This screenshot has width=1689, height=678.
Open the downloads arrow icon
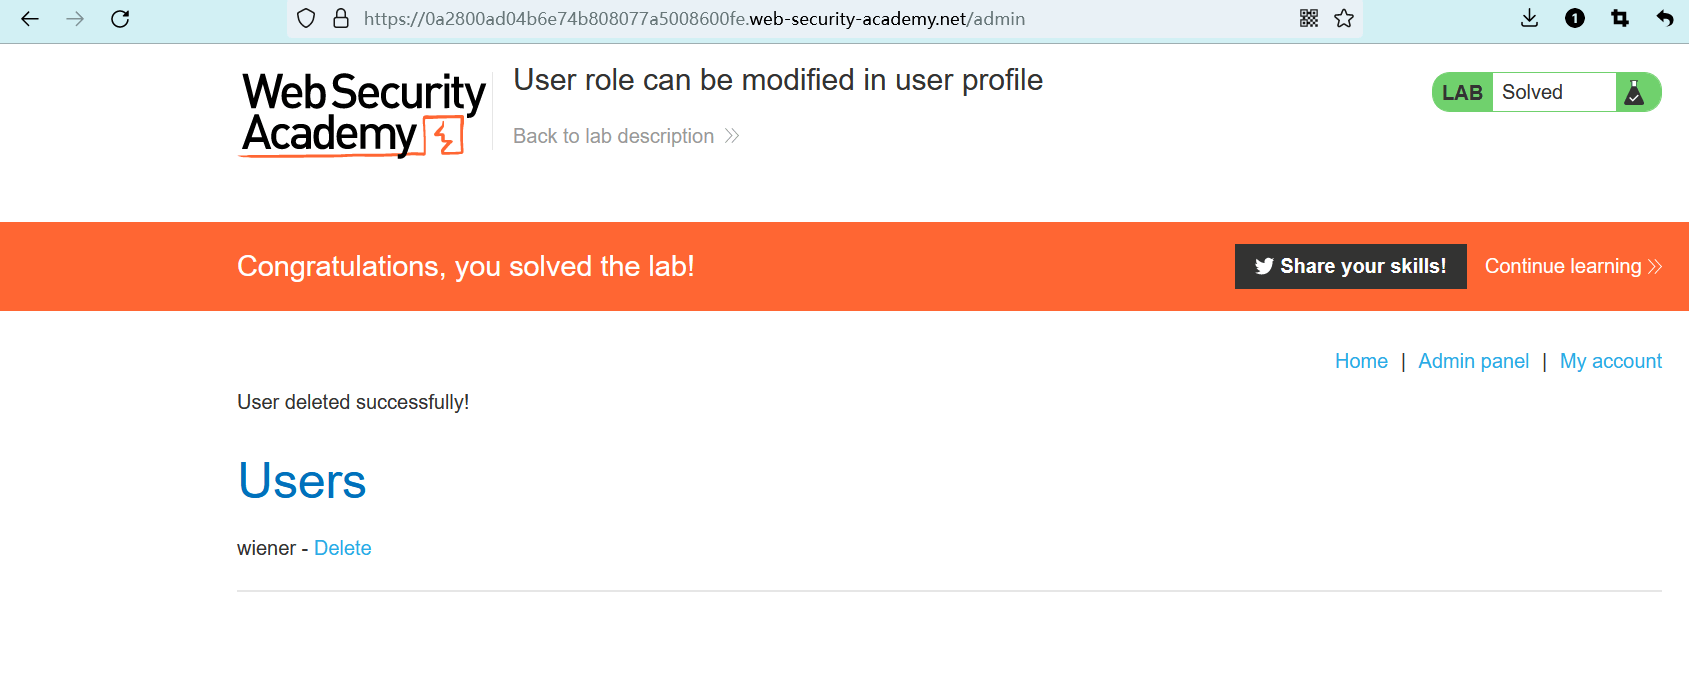(1529, 18)
